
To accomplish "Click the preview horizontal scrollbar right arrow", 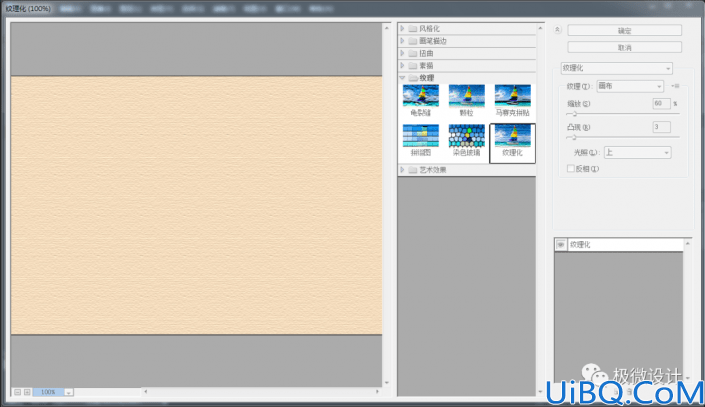I will point(377,392).
